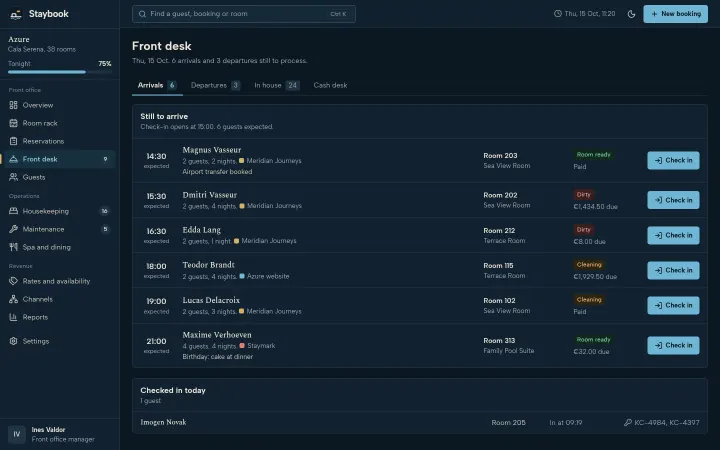The width and height of the screenshot is (720, 450).
Task: Click the Room 313 label
Action: click(499, 341)
